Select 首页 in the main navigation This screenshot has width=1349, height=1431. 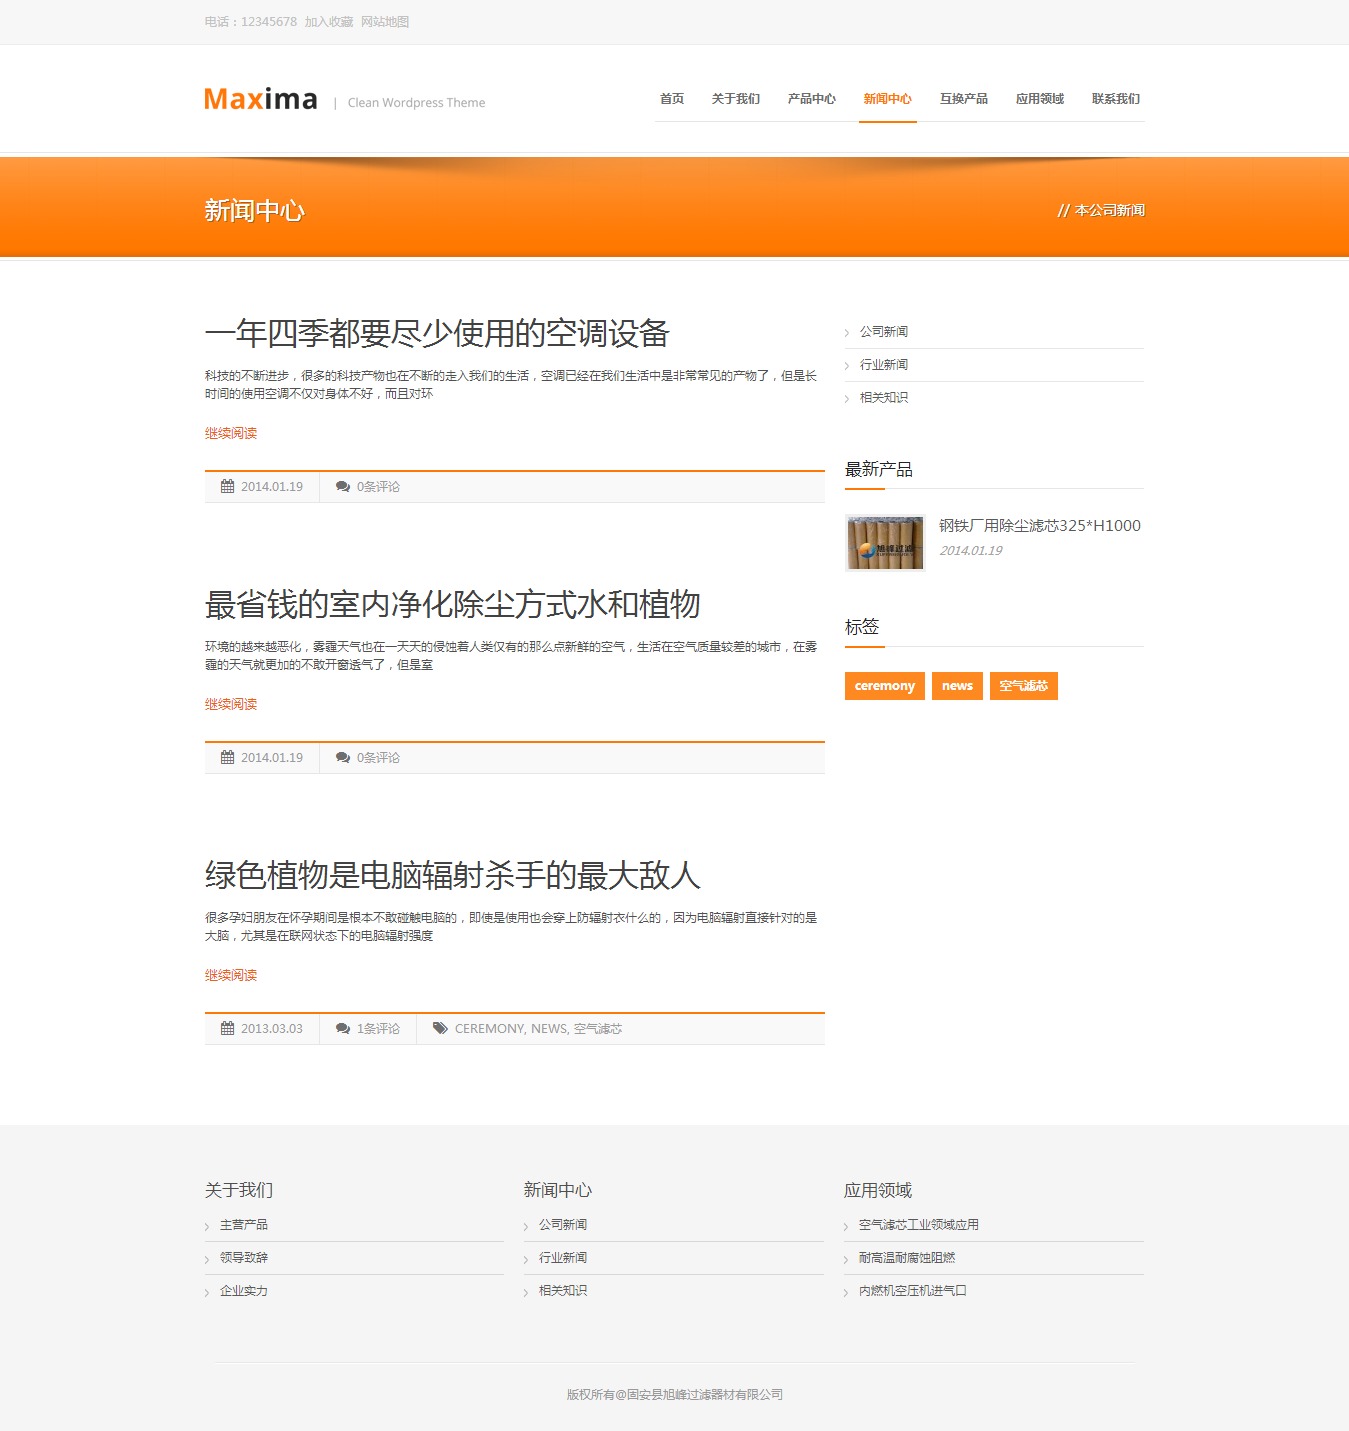[x=672, y=99]
